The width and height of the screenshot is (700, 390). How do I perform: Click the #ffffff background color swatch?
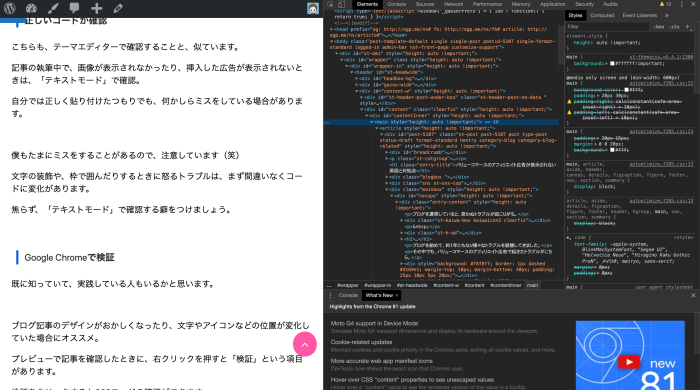(x=612, y=63)
